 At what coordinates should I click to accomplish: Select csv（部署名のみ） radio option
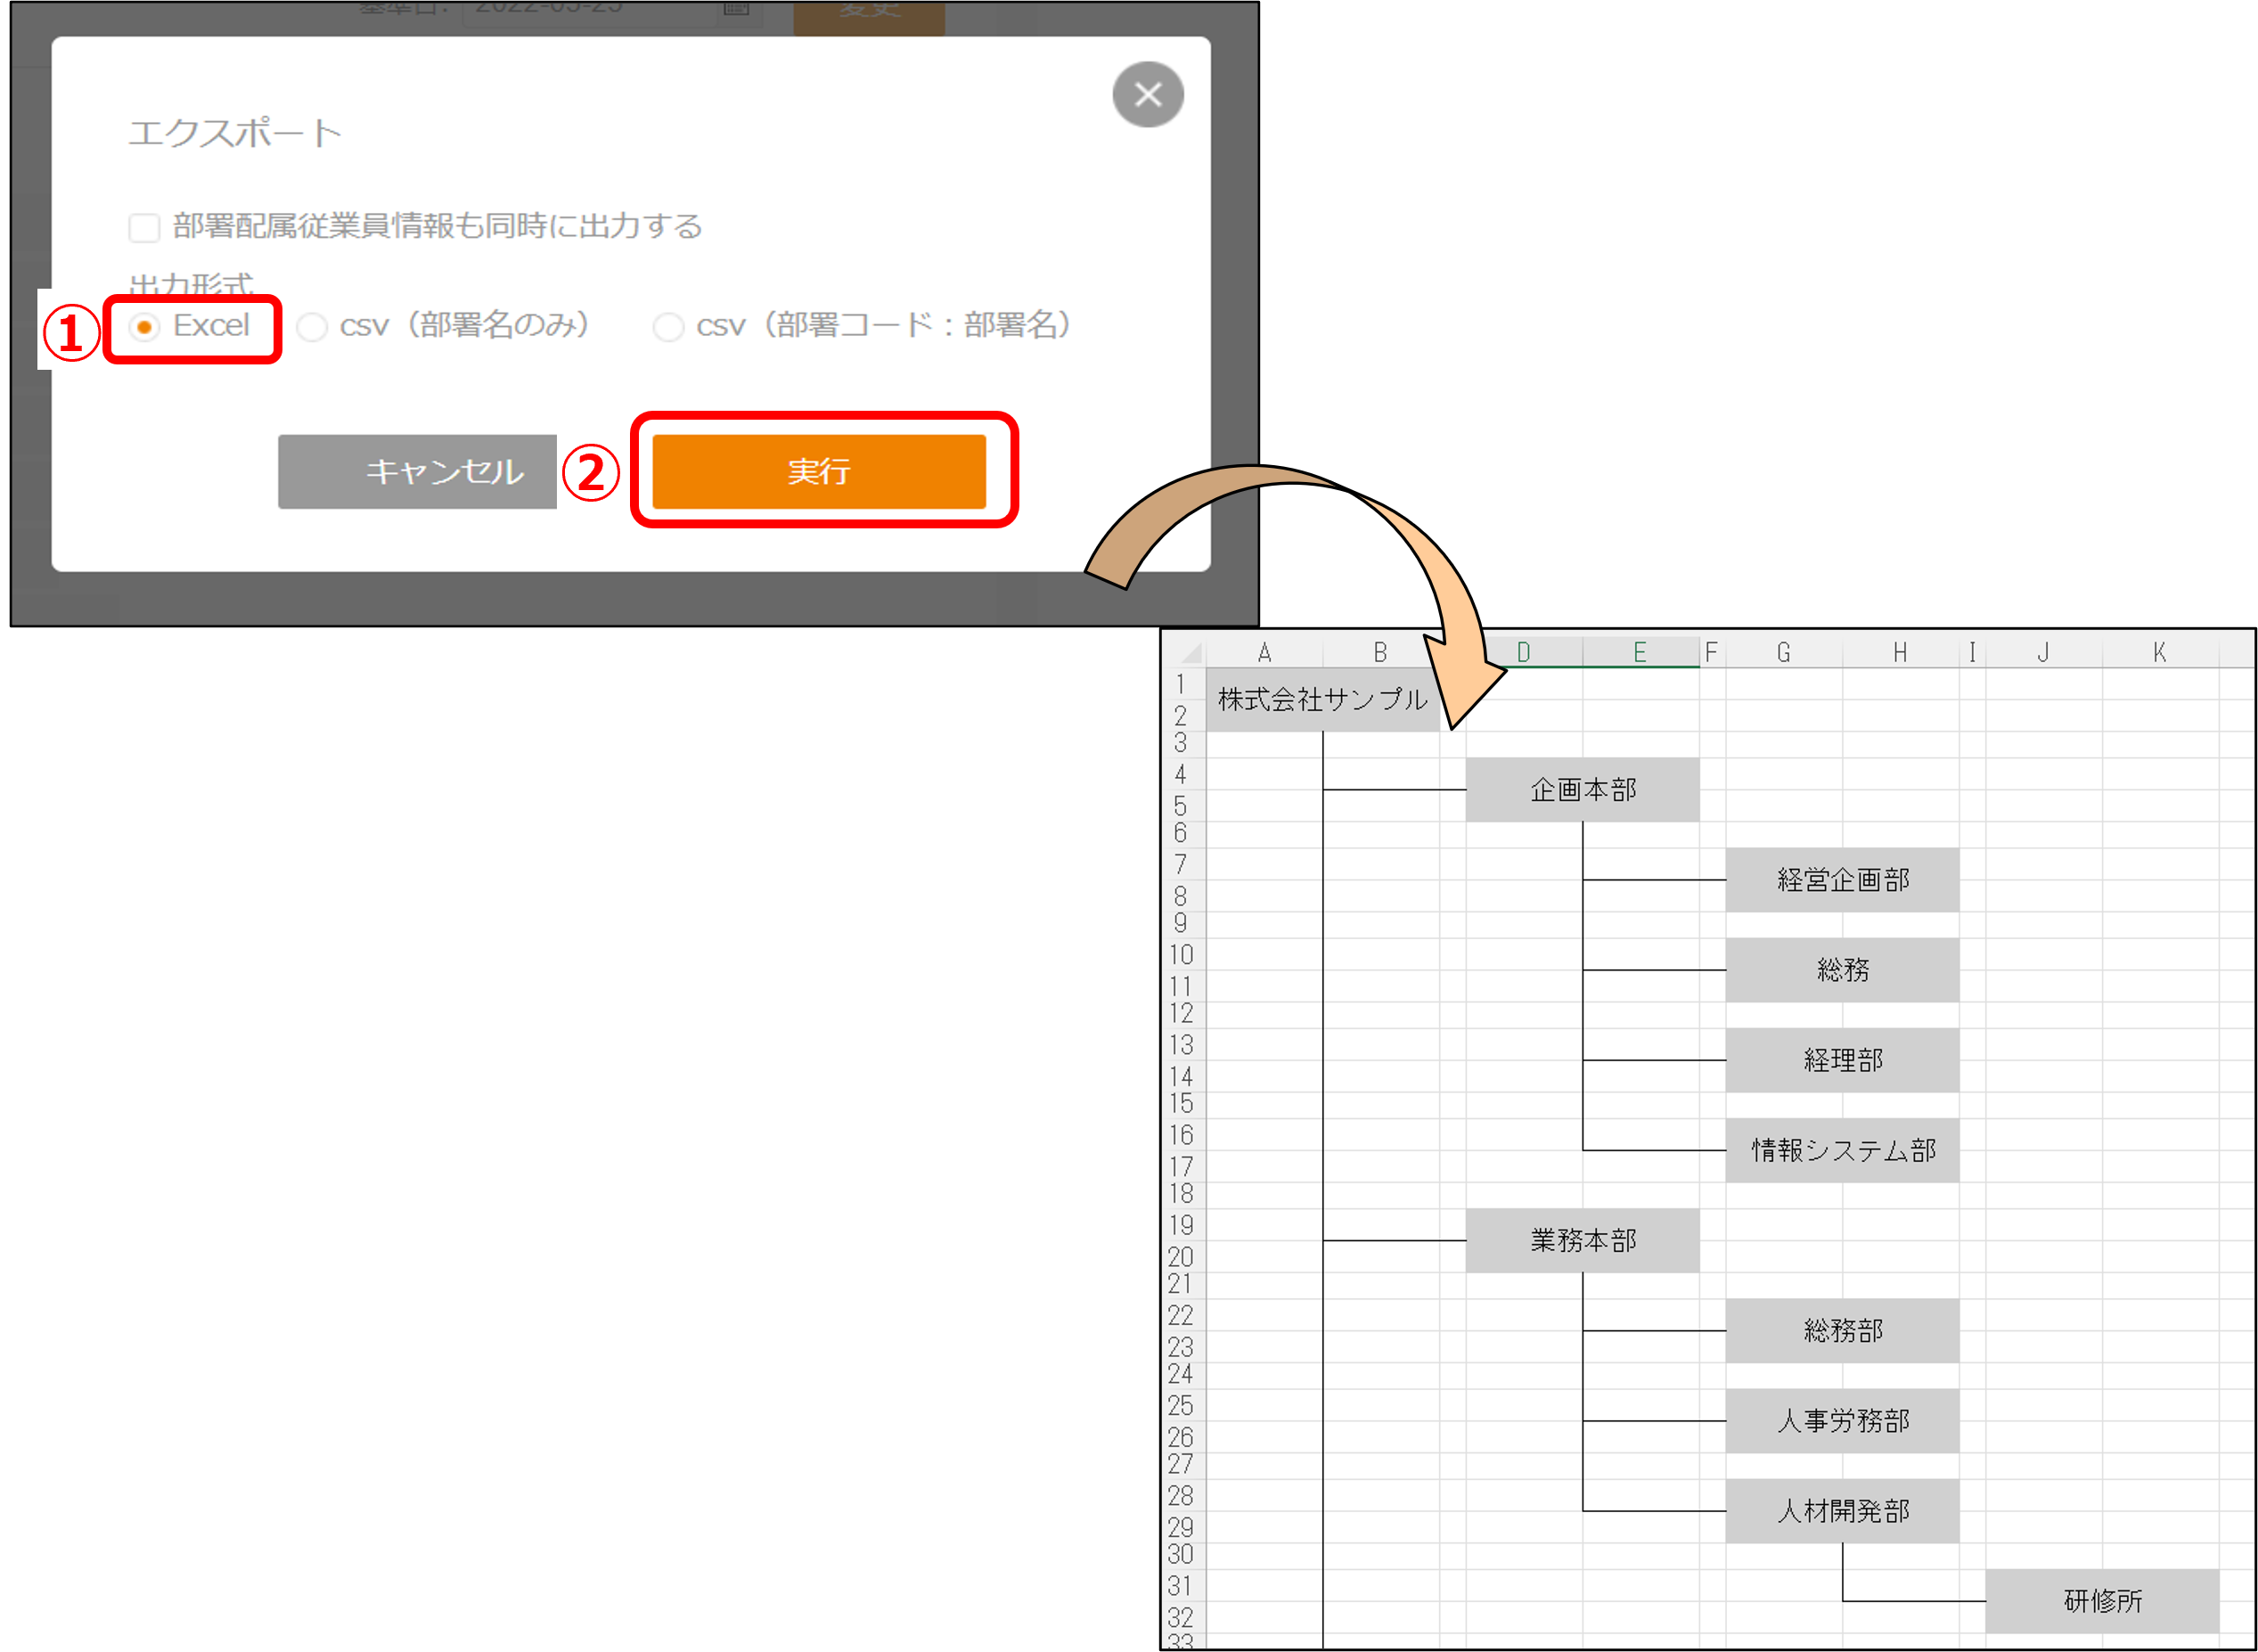pos(312,327)
